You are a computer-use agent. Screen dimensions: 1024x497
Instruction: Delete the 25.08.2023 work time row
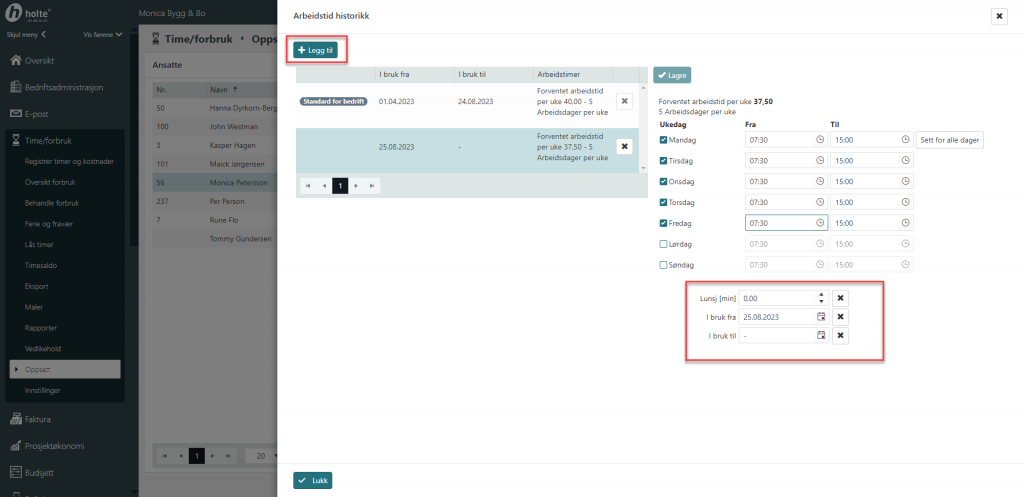tap(624, 146)
